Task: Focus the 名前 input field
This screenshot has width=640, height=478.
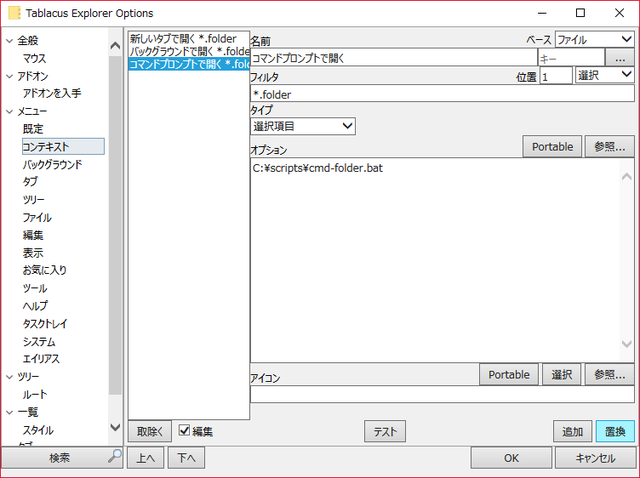Action: (393, 58)
